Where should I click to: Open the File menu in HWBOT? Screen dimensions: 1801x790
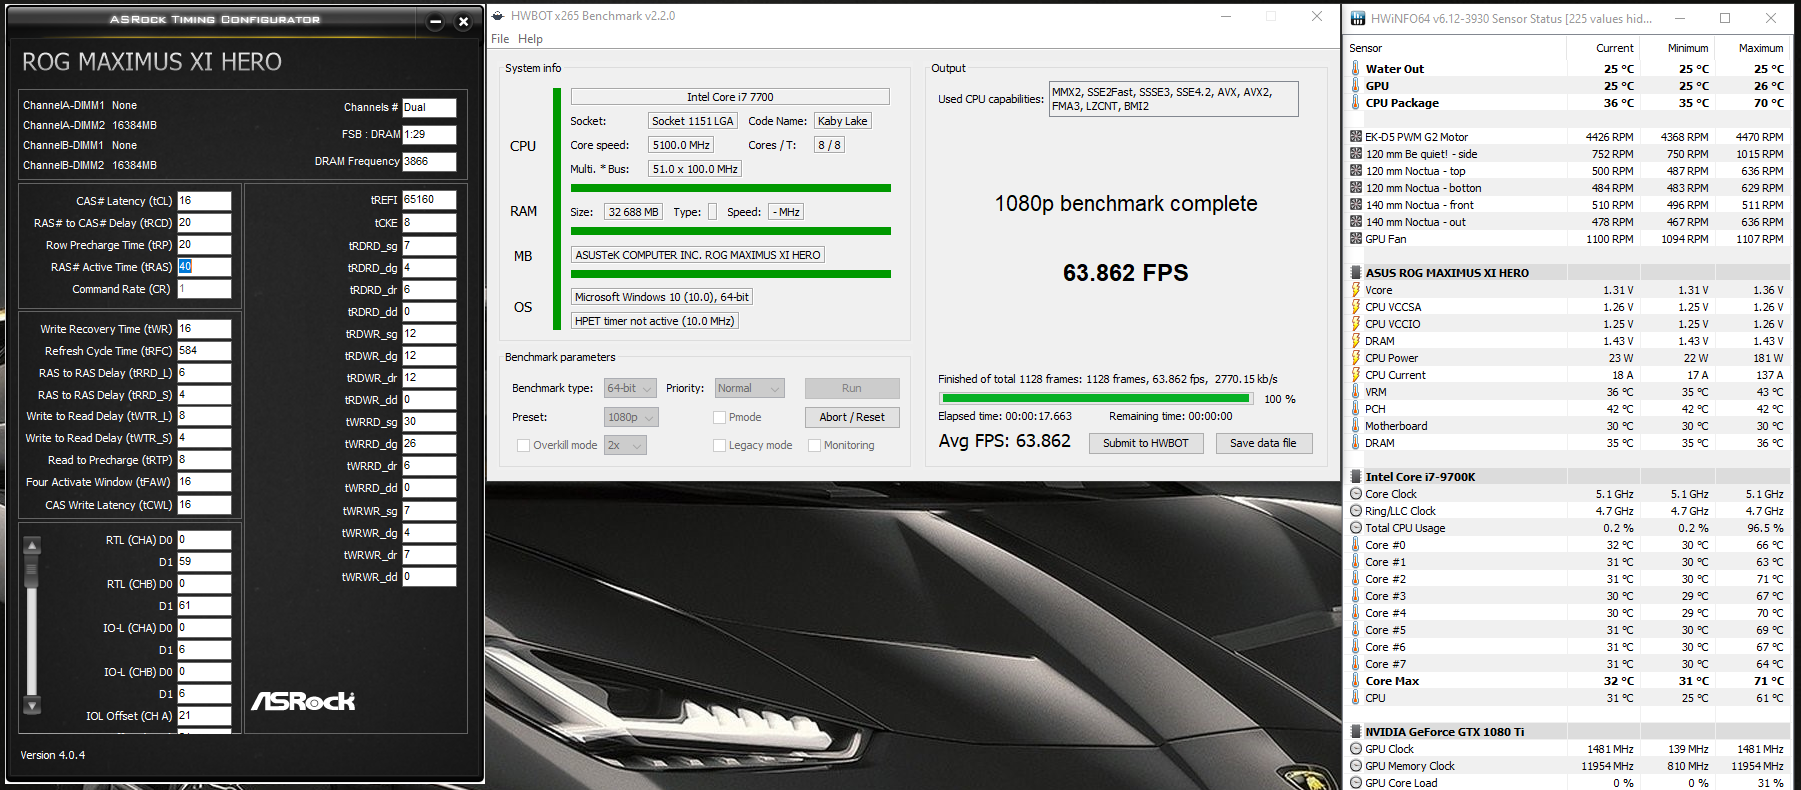click(500, 39)
